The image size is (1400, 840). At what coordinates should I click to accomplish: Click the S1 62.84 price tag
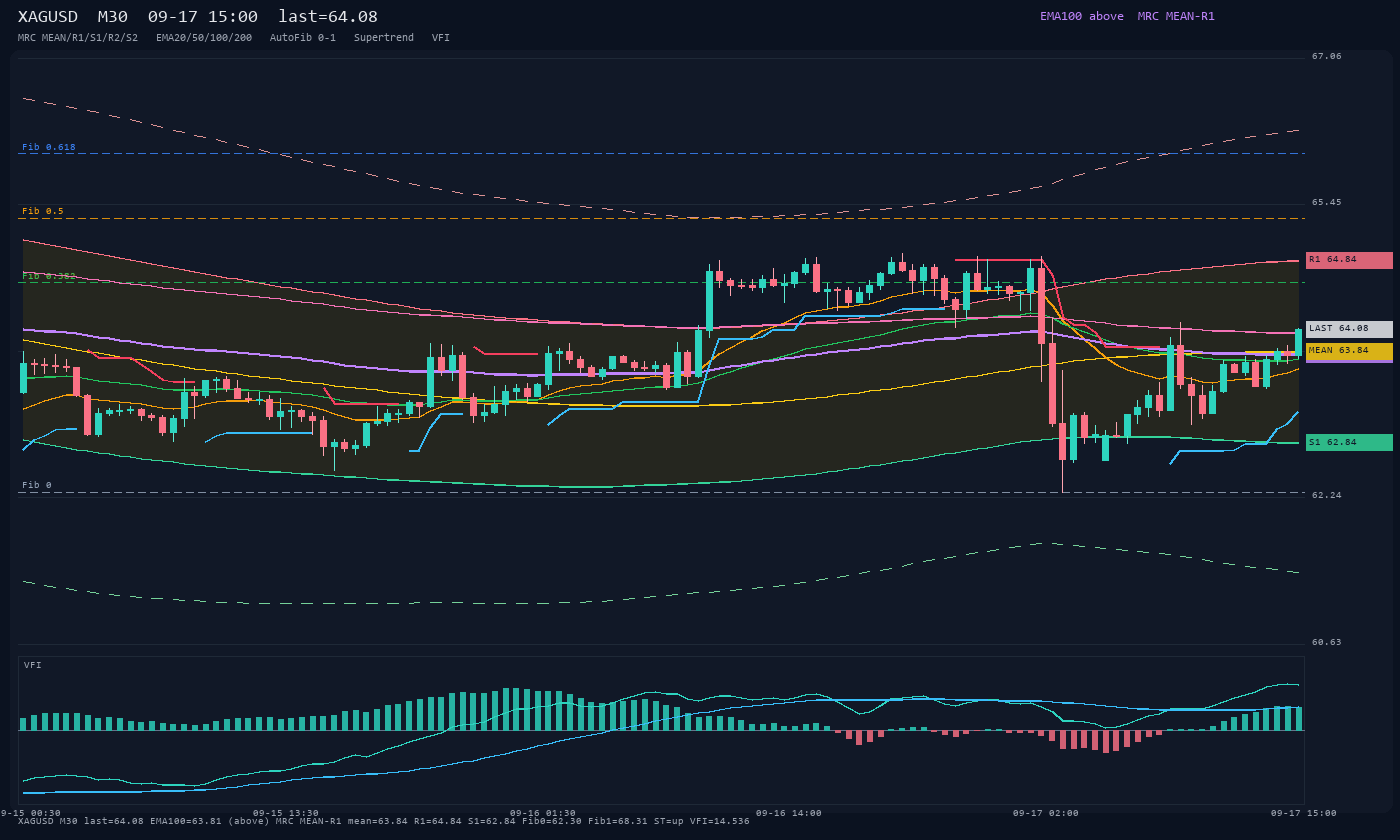point(1349,442)
